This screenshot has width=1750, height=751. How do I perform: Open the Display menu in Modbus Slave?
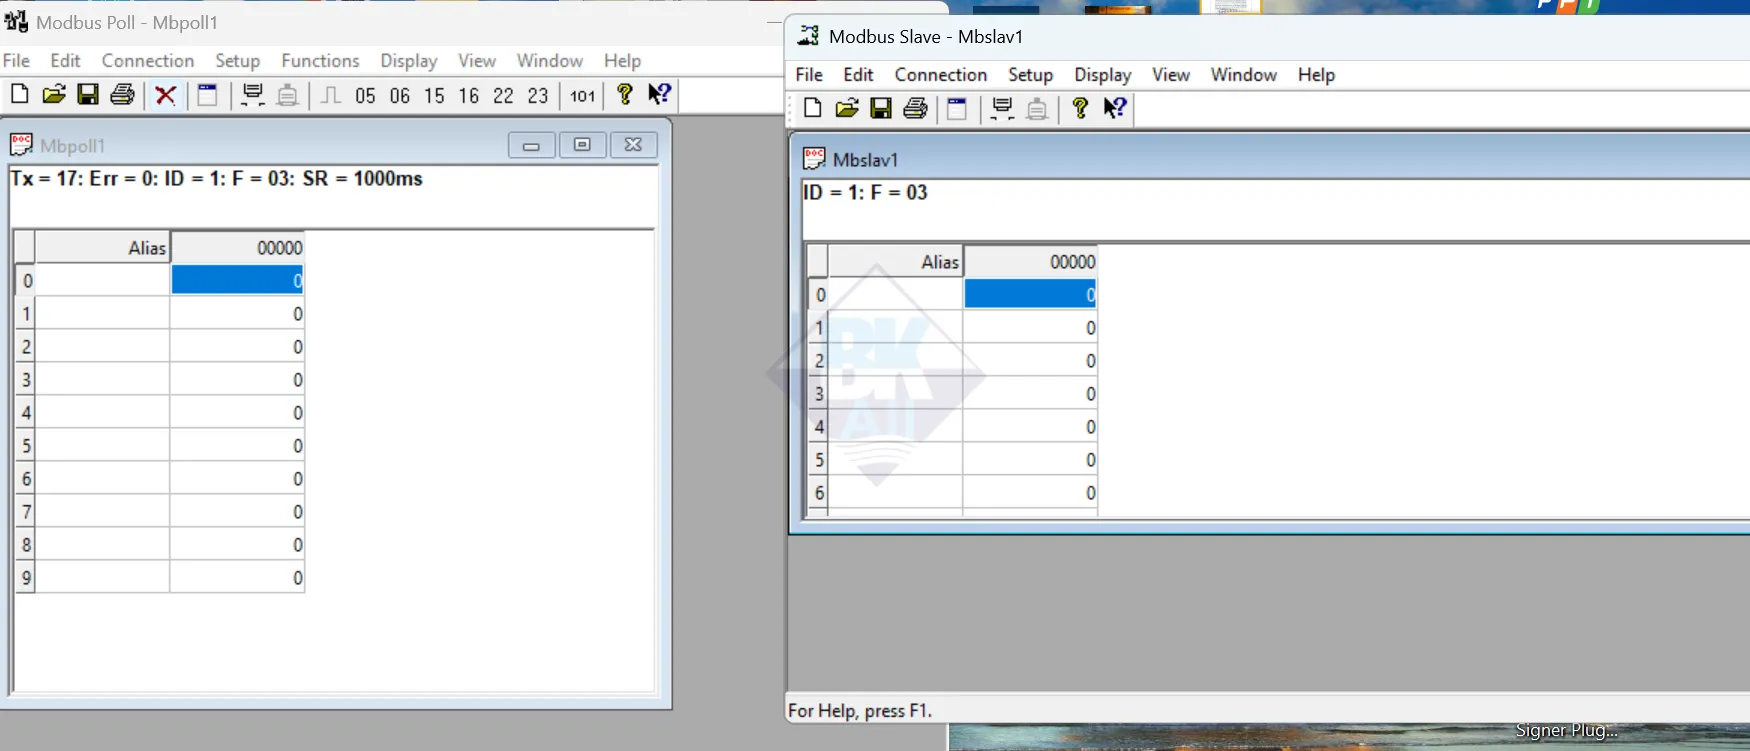tap(1102, 75)
